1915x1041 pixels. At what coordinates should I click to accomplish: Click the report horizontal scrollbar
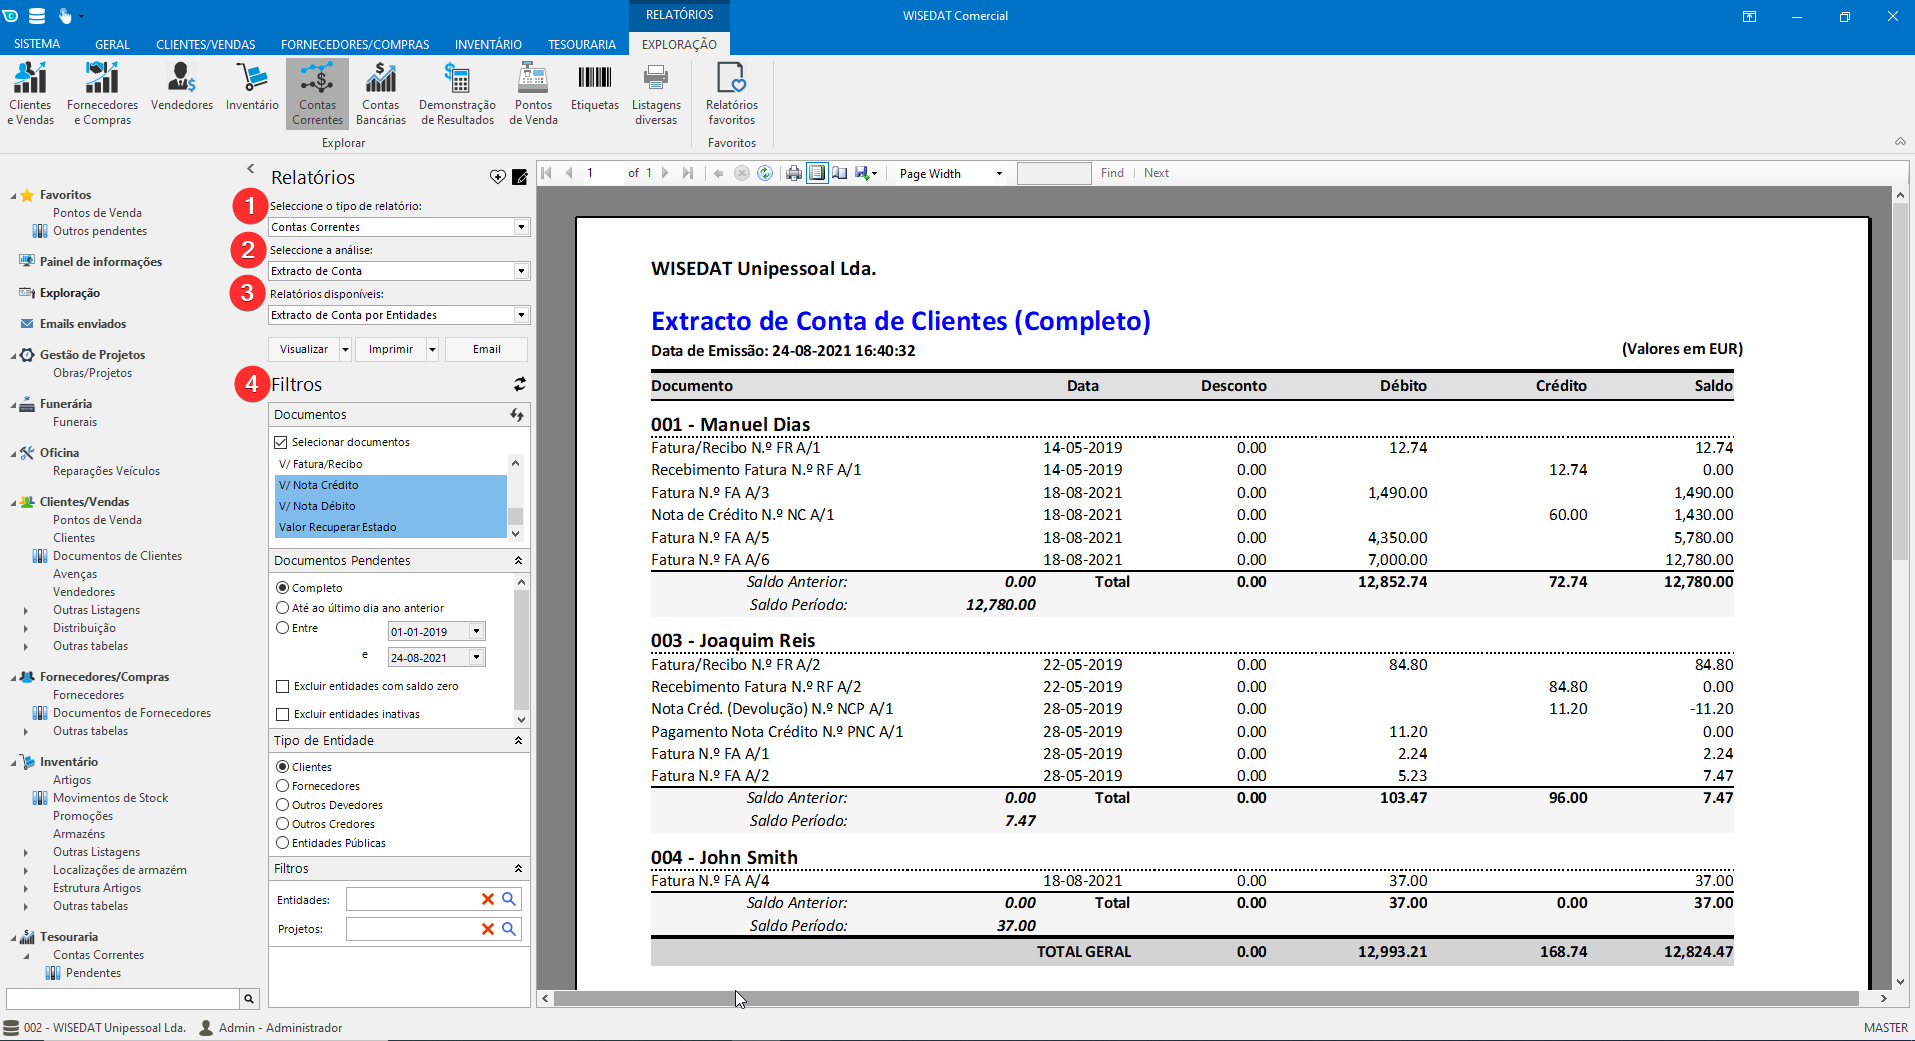(x=1200, y=998)
